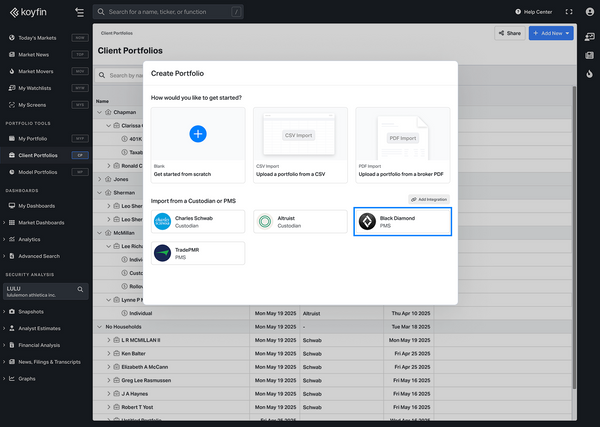Expand Market Dashboards section
The height and width of the screenshot is (427, 600).
[4, 223]
